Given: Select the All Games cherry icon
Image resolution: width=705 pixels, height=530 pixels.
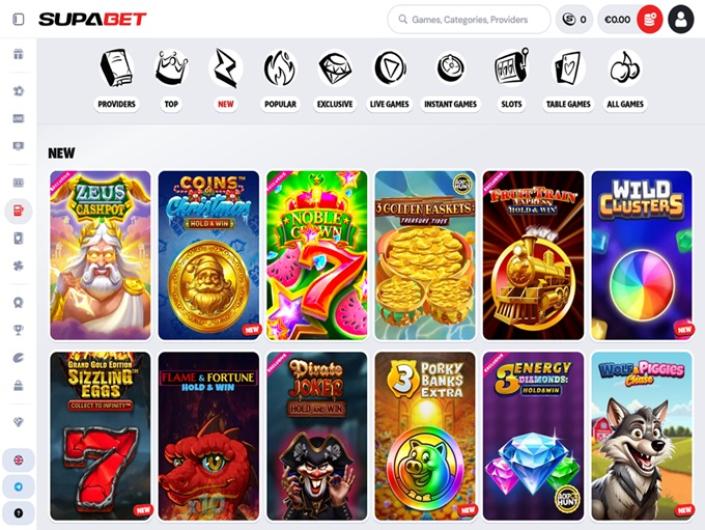Looking at the screenshot, I should click(625, 68).
